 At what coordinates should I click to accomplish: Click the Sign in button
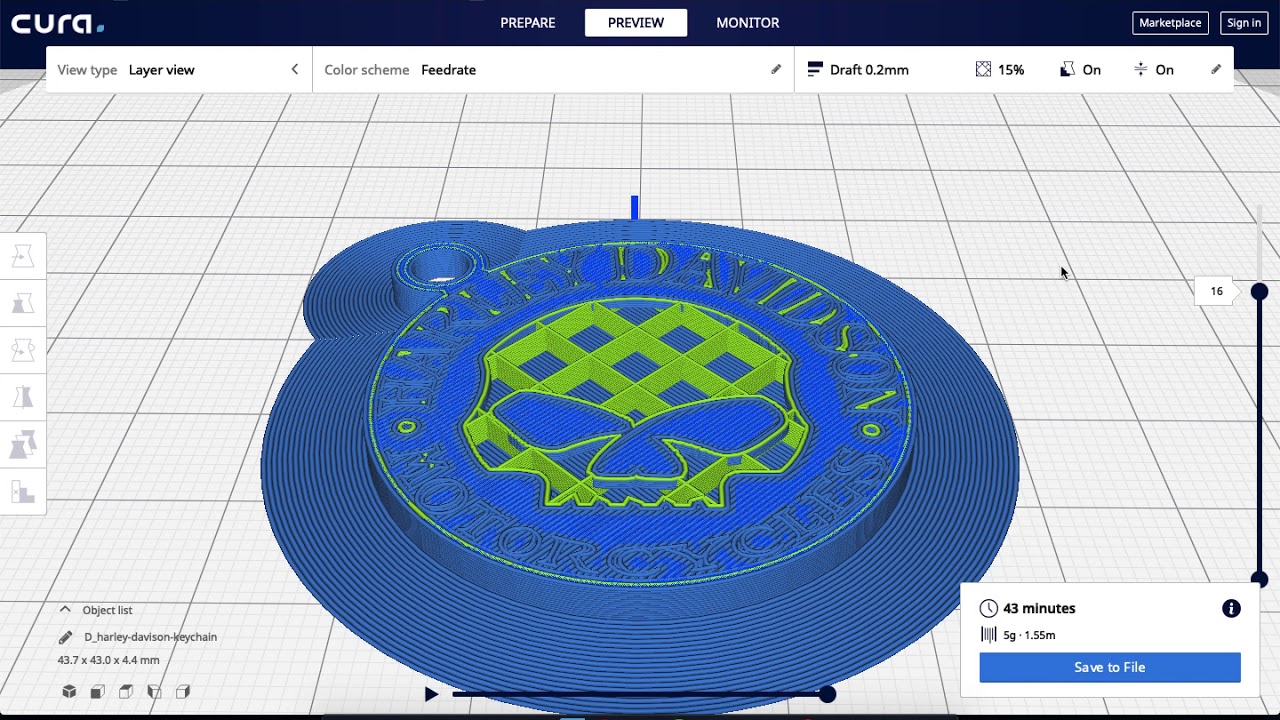(1244, 23)
